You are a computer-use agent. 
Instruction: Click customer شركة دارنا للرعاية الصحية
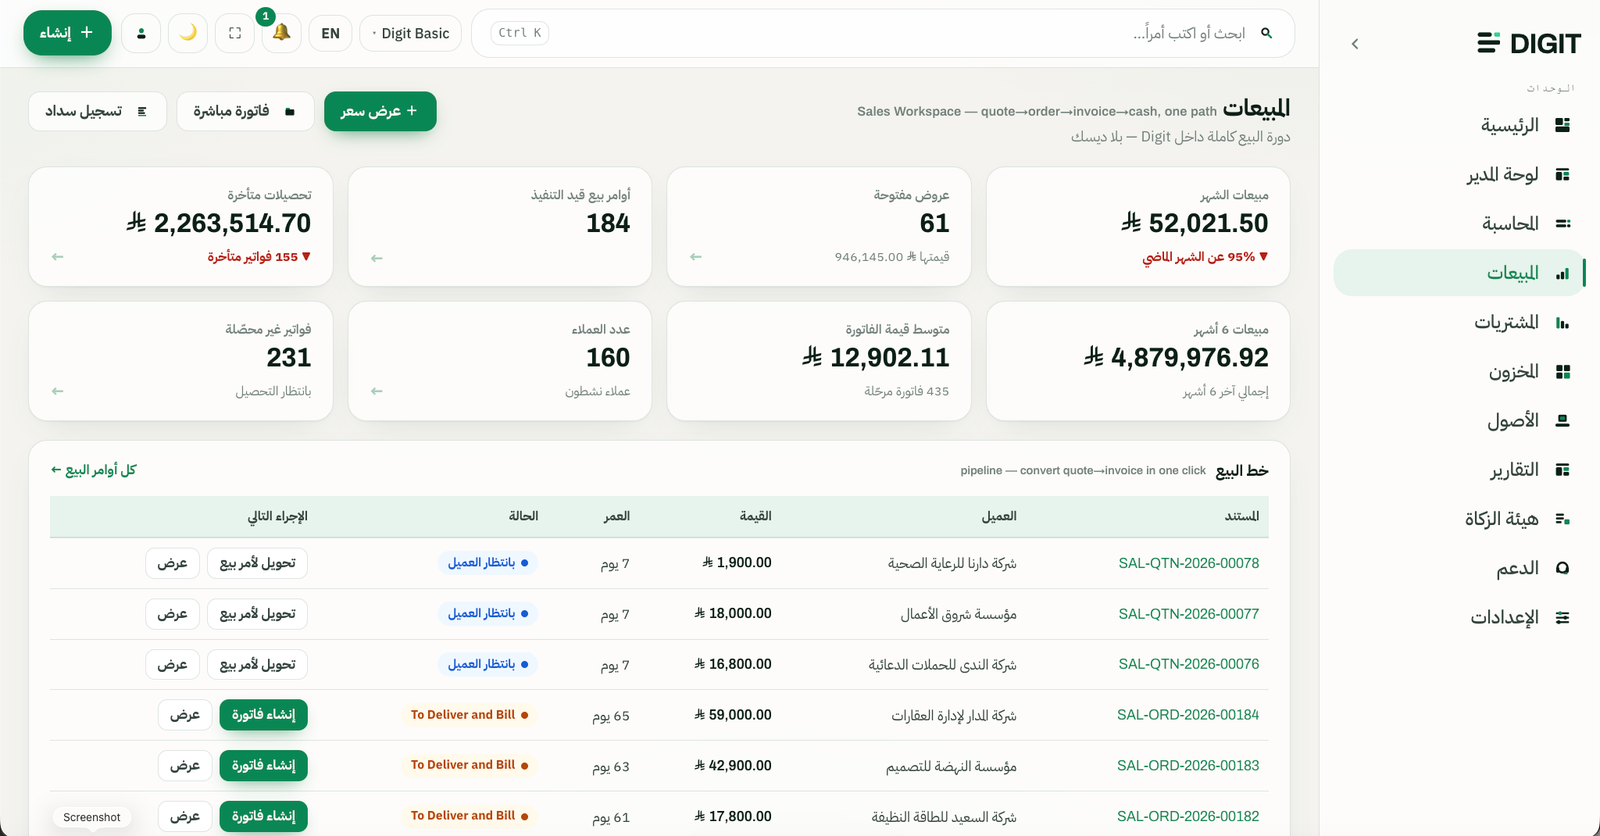pyautogui.click(x=952, y=564)
